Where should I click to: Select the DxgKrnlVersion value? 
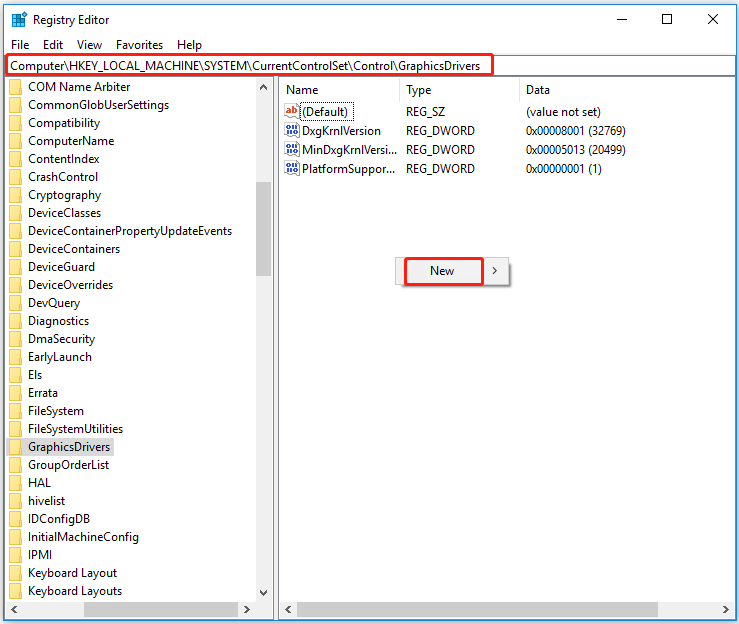[x=341, y=131]
